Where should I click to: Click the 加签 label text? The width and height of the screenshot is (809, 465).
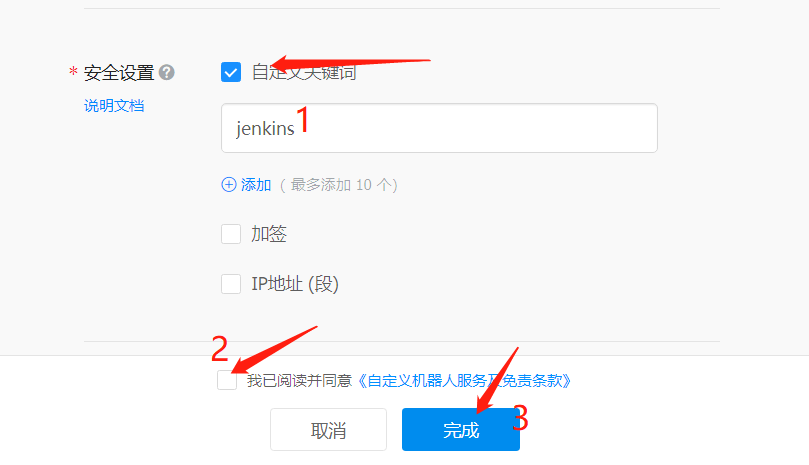click(269, 234)
